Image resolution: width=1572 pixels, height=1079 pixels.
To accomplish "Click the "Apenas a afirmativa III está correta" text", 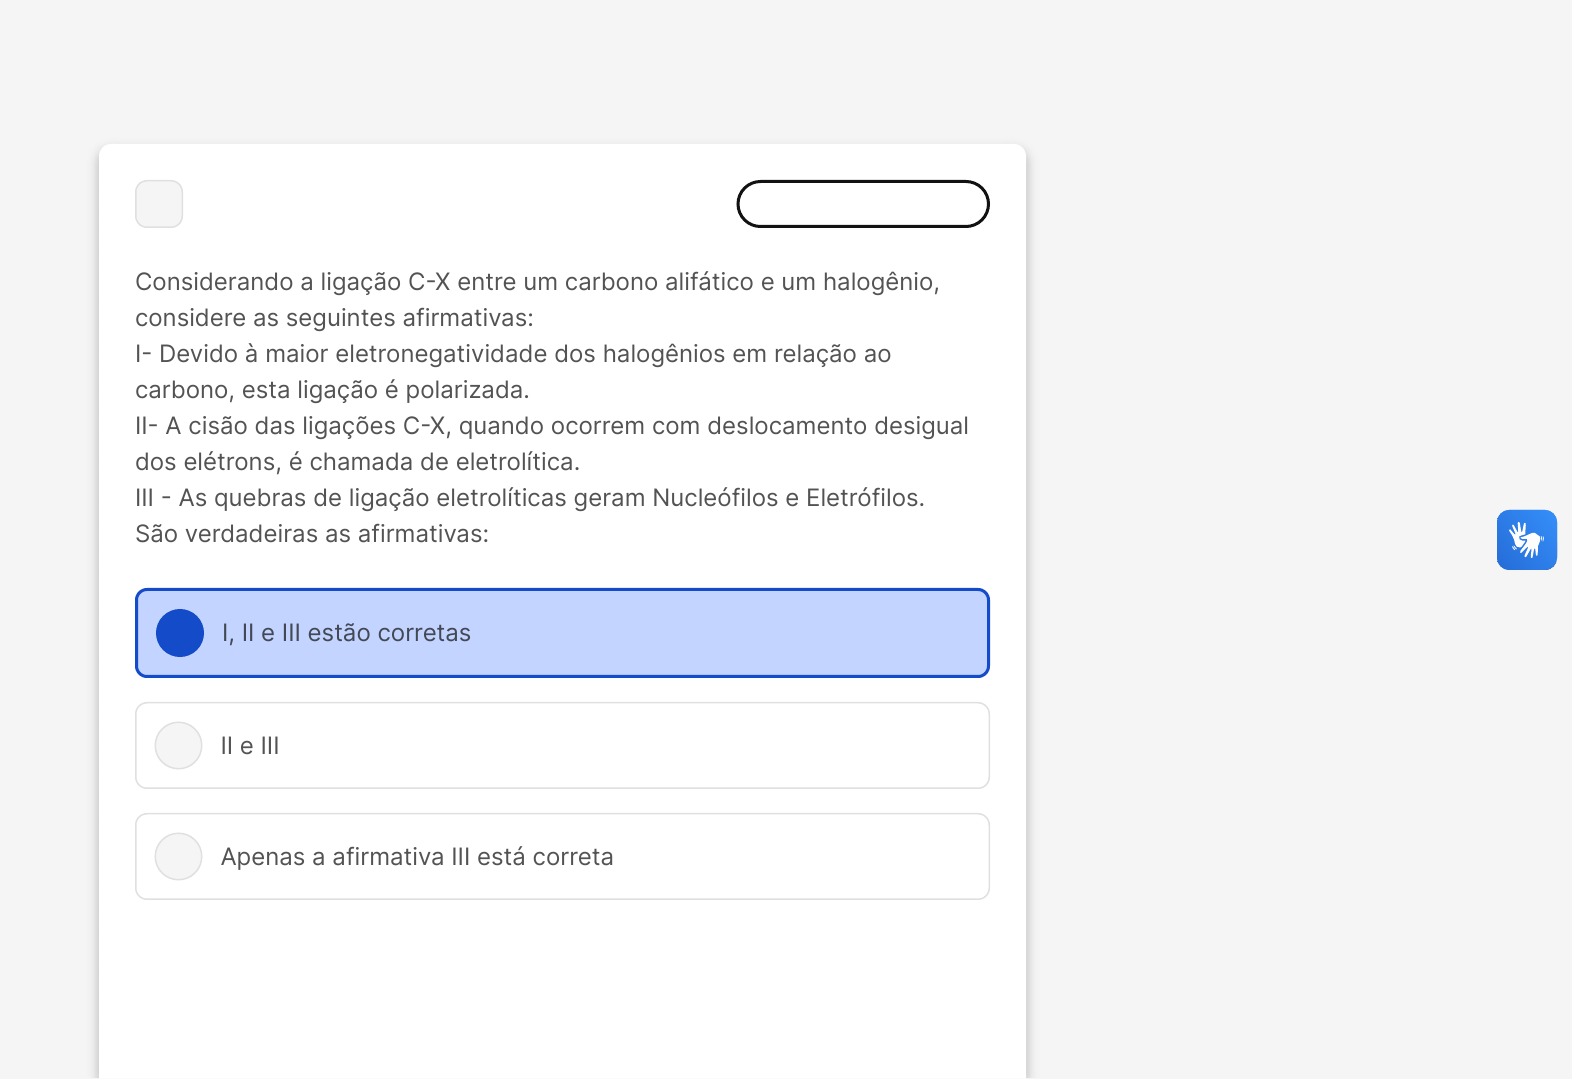I will [x=417, y=857].
